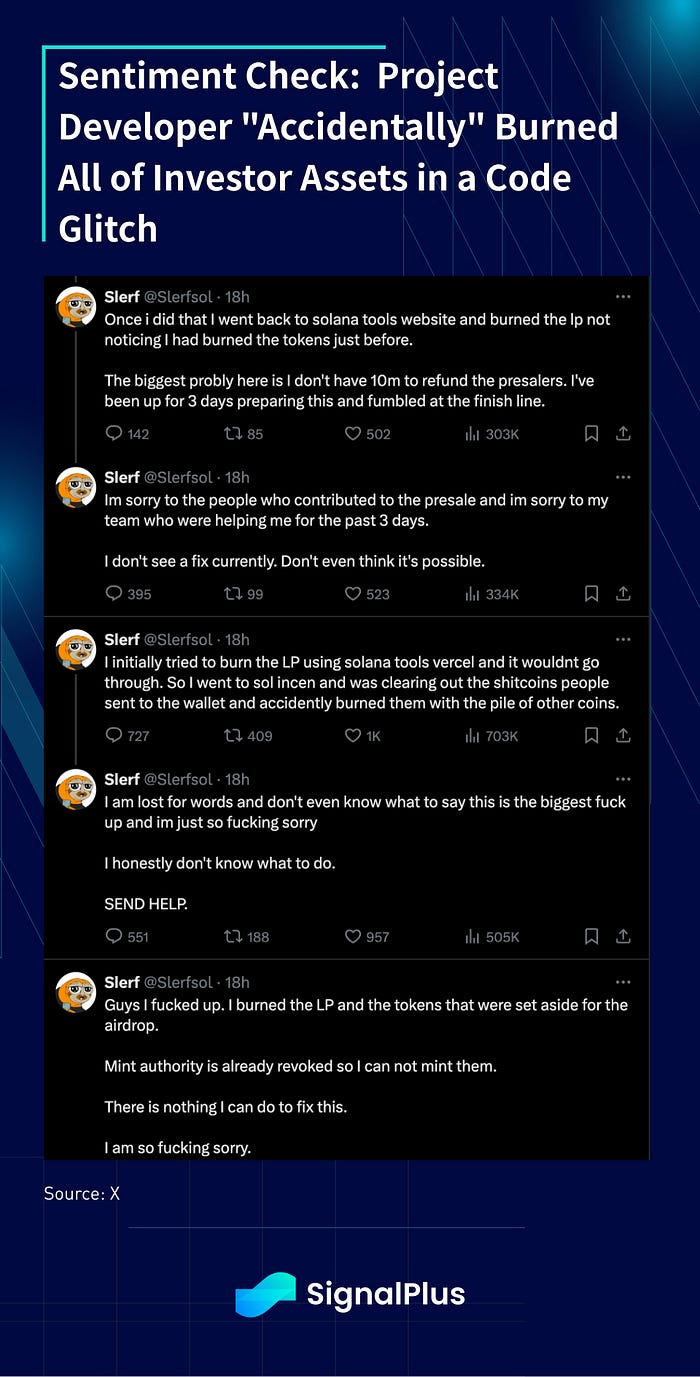Viewport: 700px width, 1377px height.
Task: Retweet the post with 85 retweets
Action: pos(233,434)
